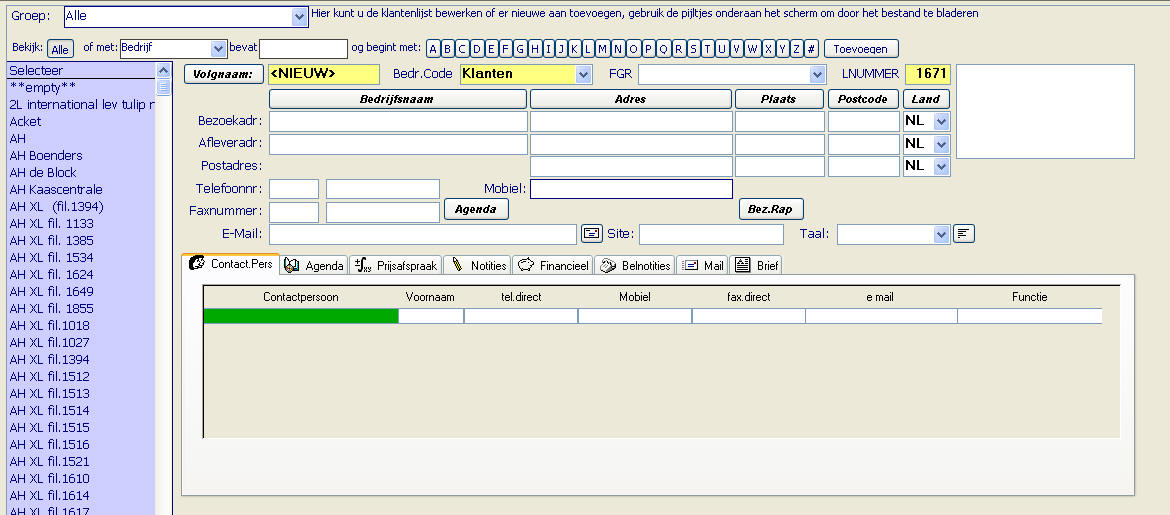Screen dimensions: 1170x515
Task: Click the Mobiel input field
Action: (631, 189)
